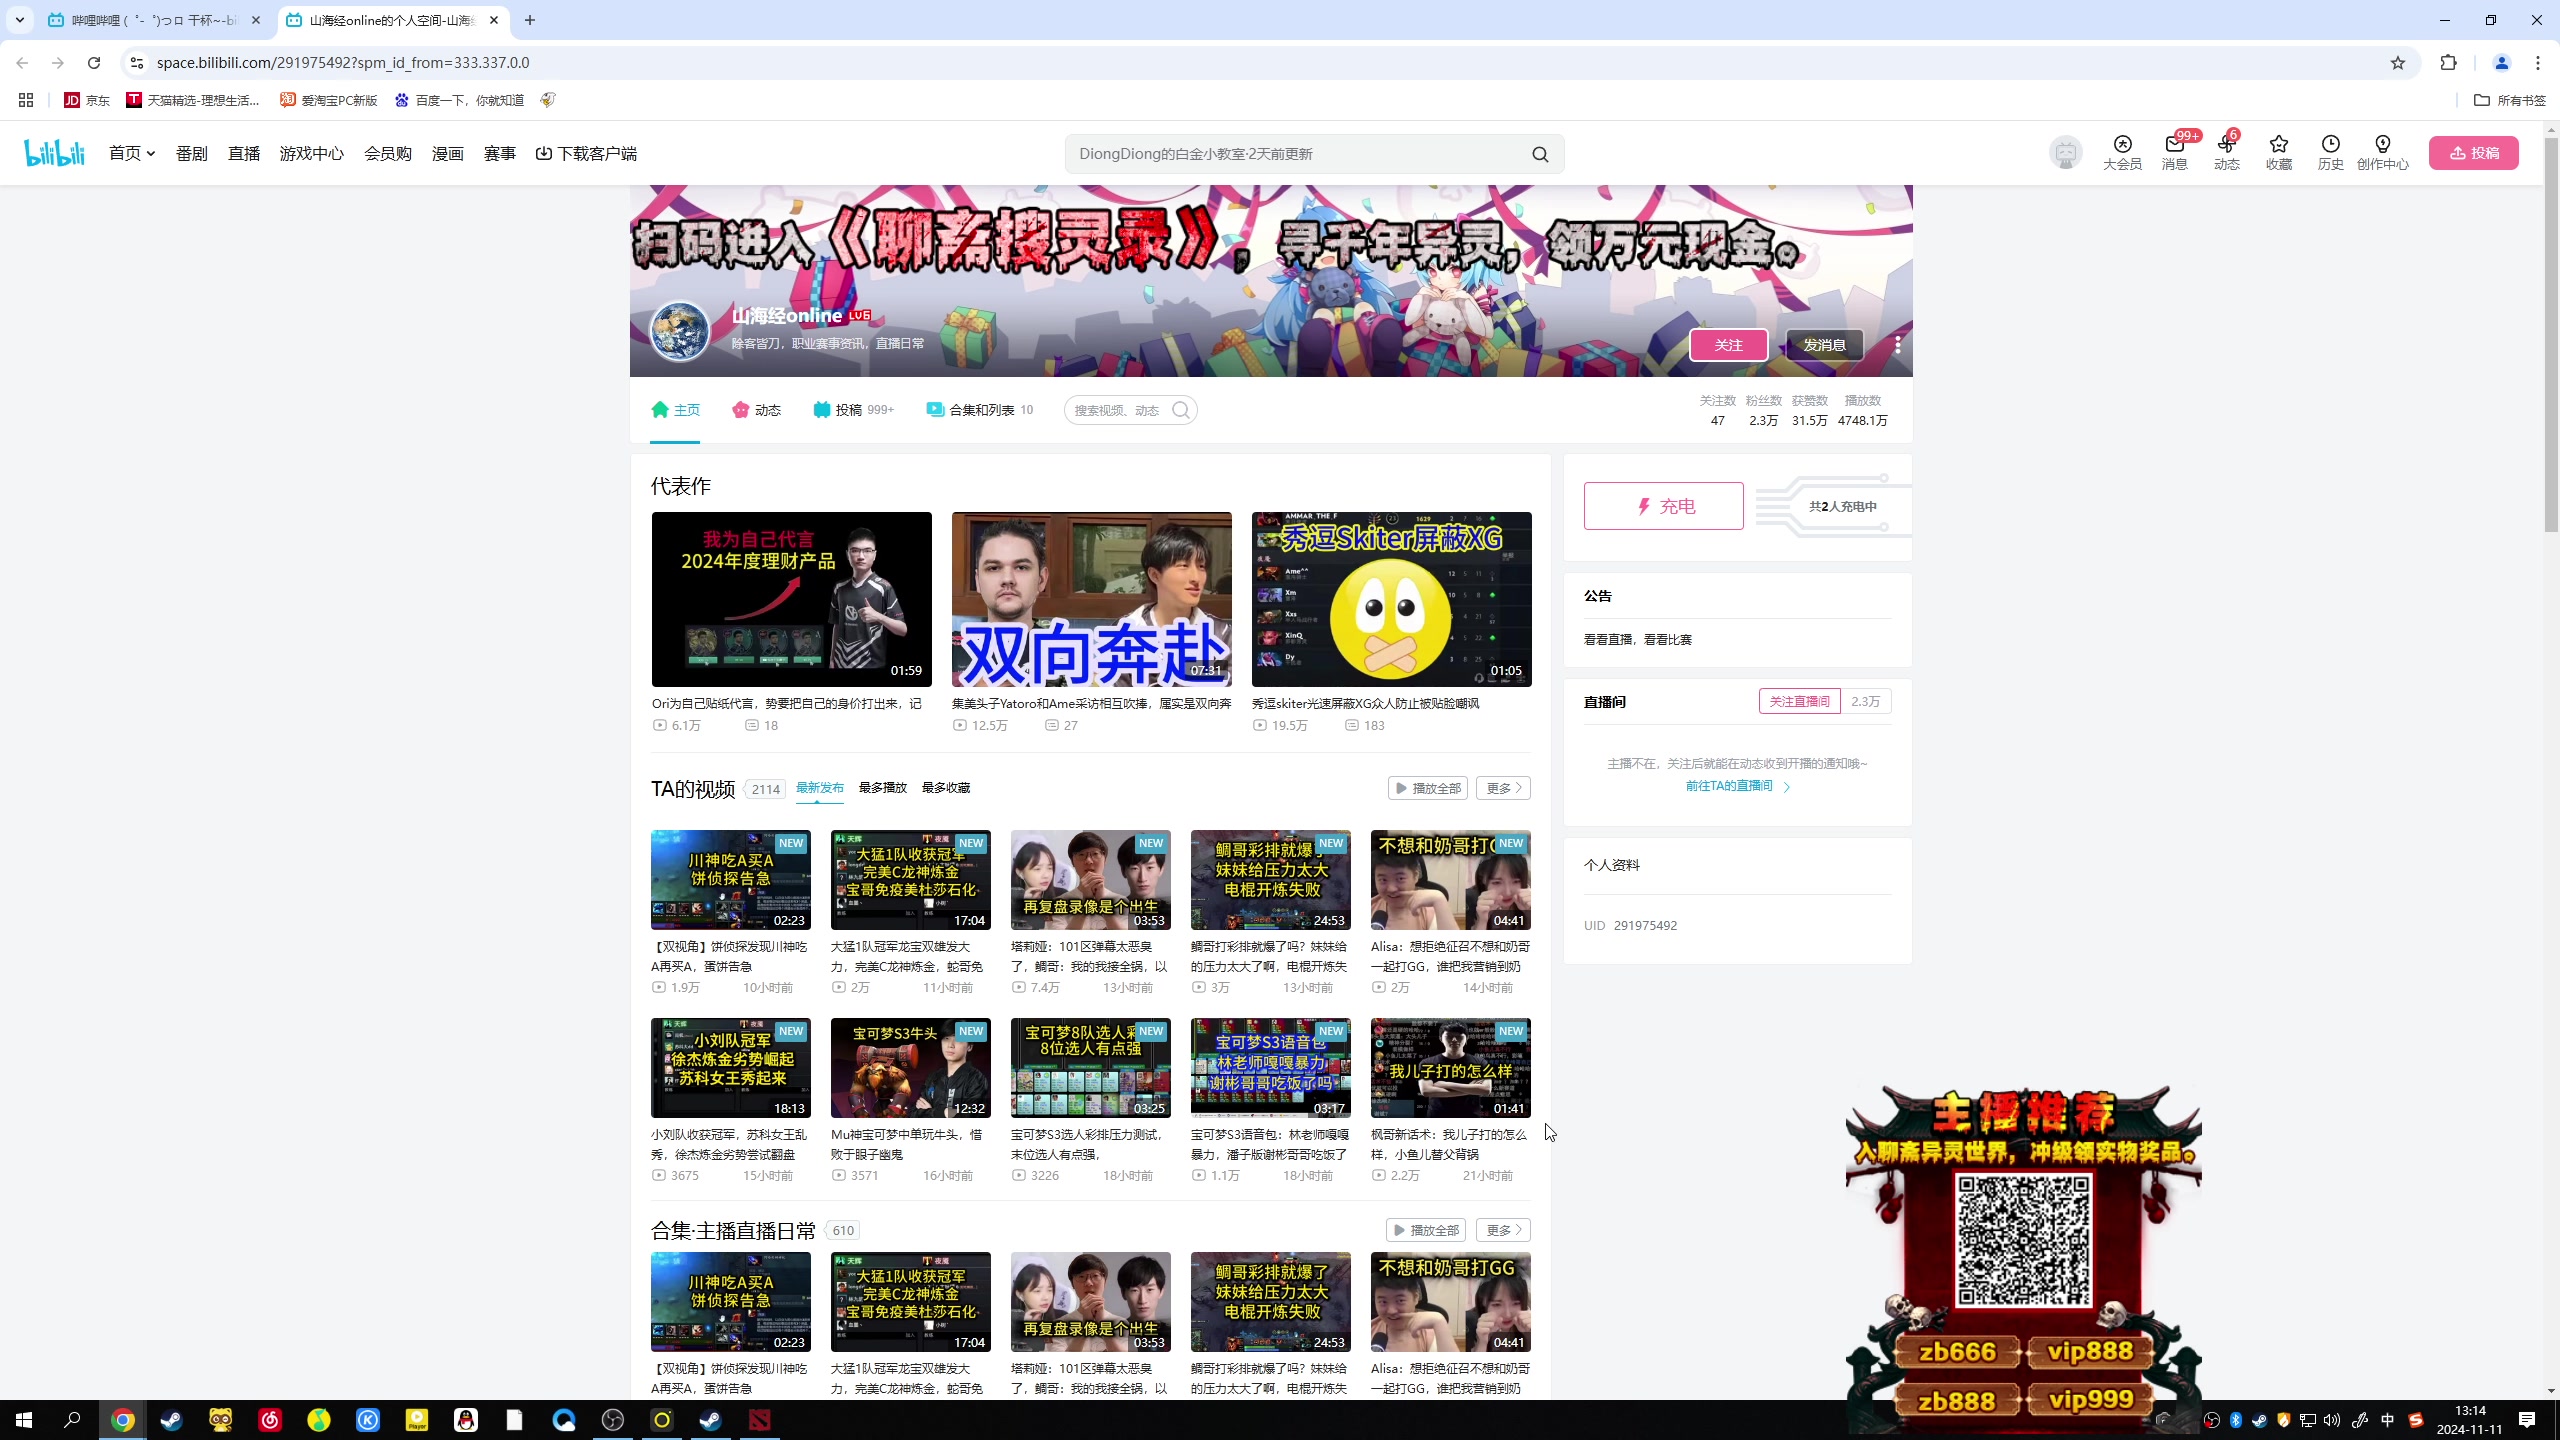Open the Chrome profile icon

click(x=2501, y=63)
